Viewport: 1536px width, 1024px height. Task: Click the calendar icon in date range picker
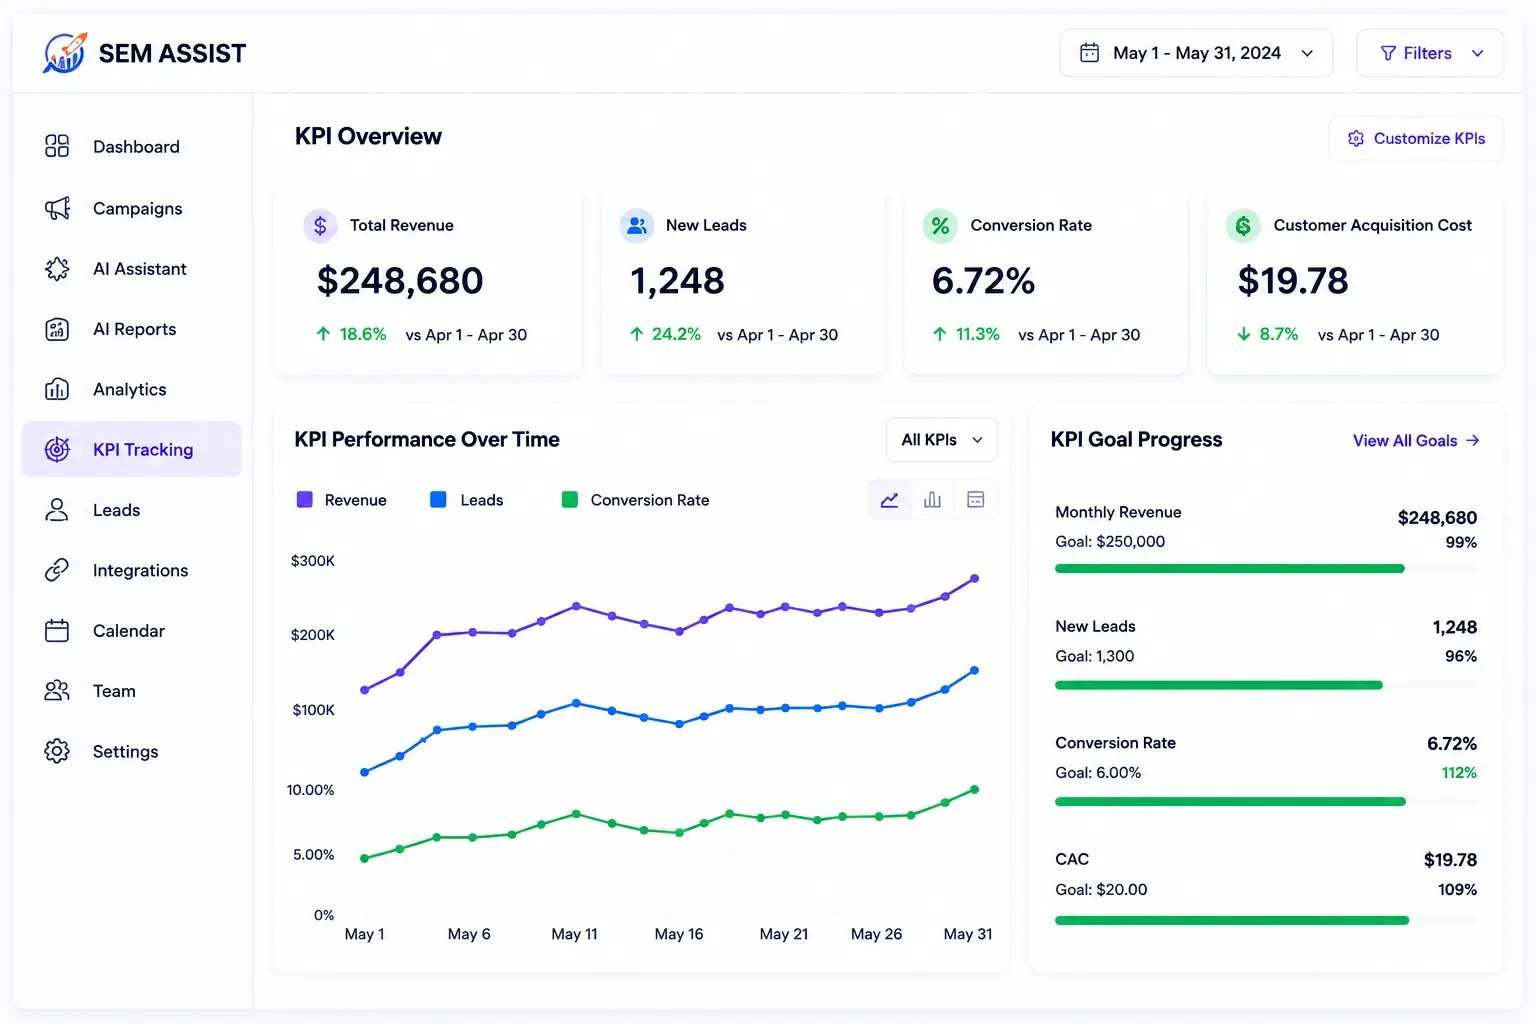point(1090,53)
